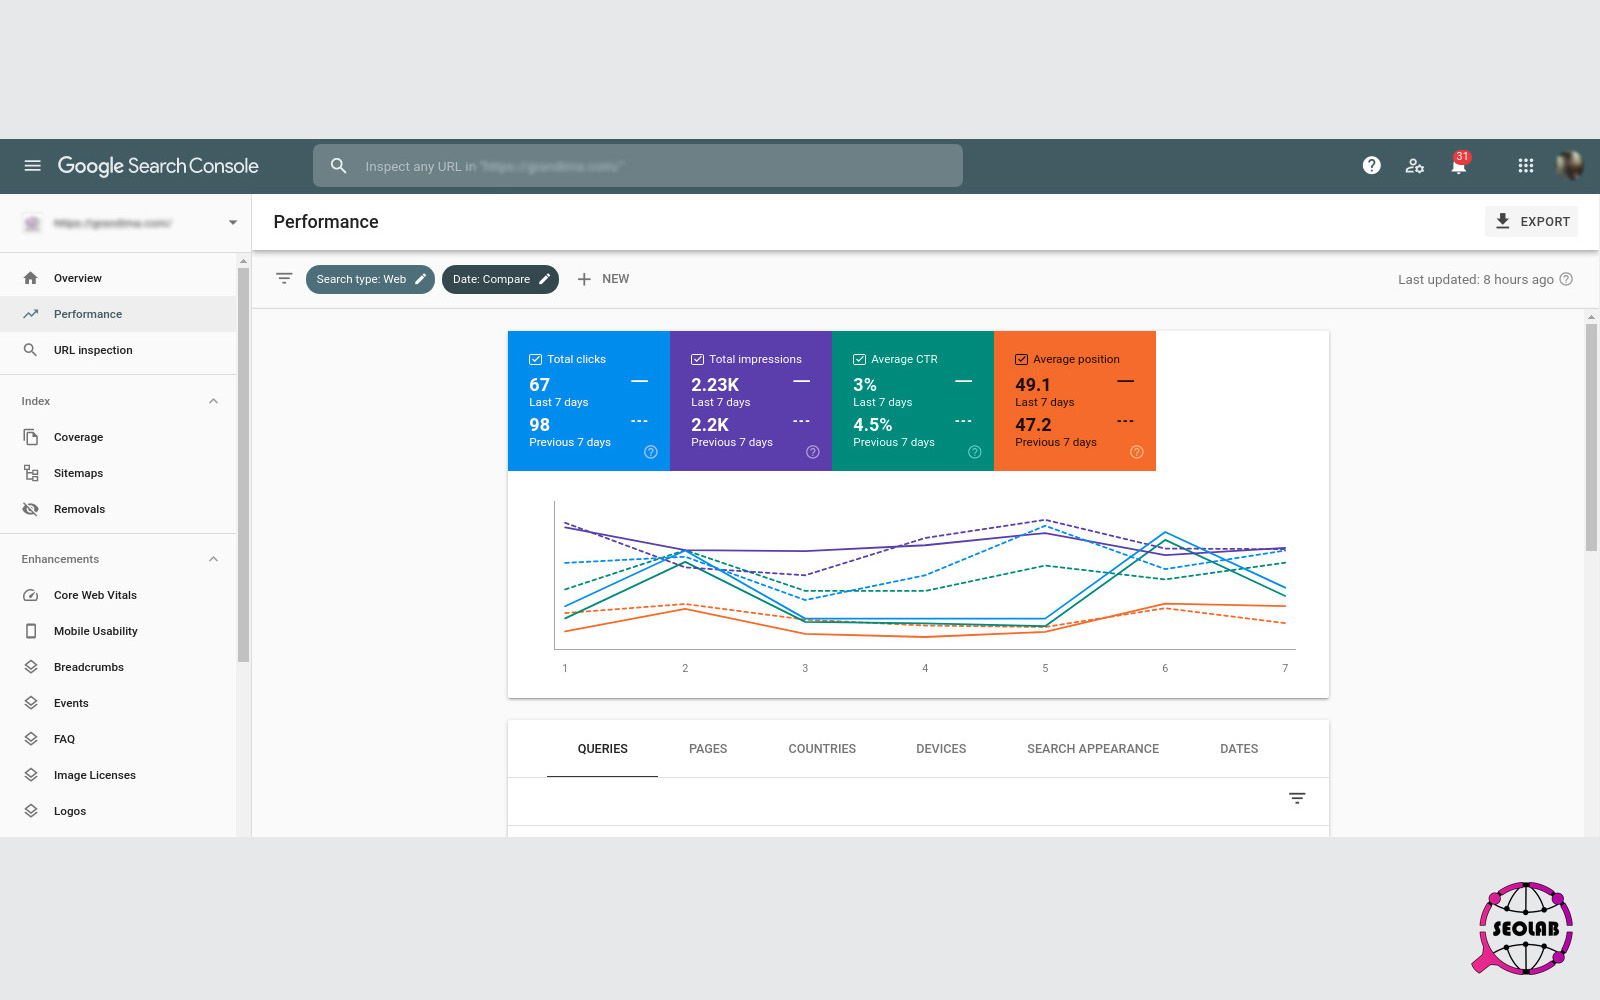The width and height of the screenshot is (1600, 1000).
Task: Click the 4.5% Previous 7 days CTR value
Action: click(872, 425)
